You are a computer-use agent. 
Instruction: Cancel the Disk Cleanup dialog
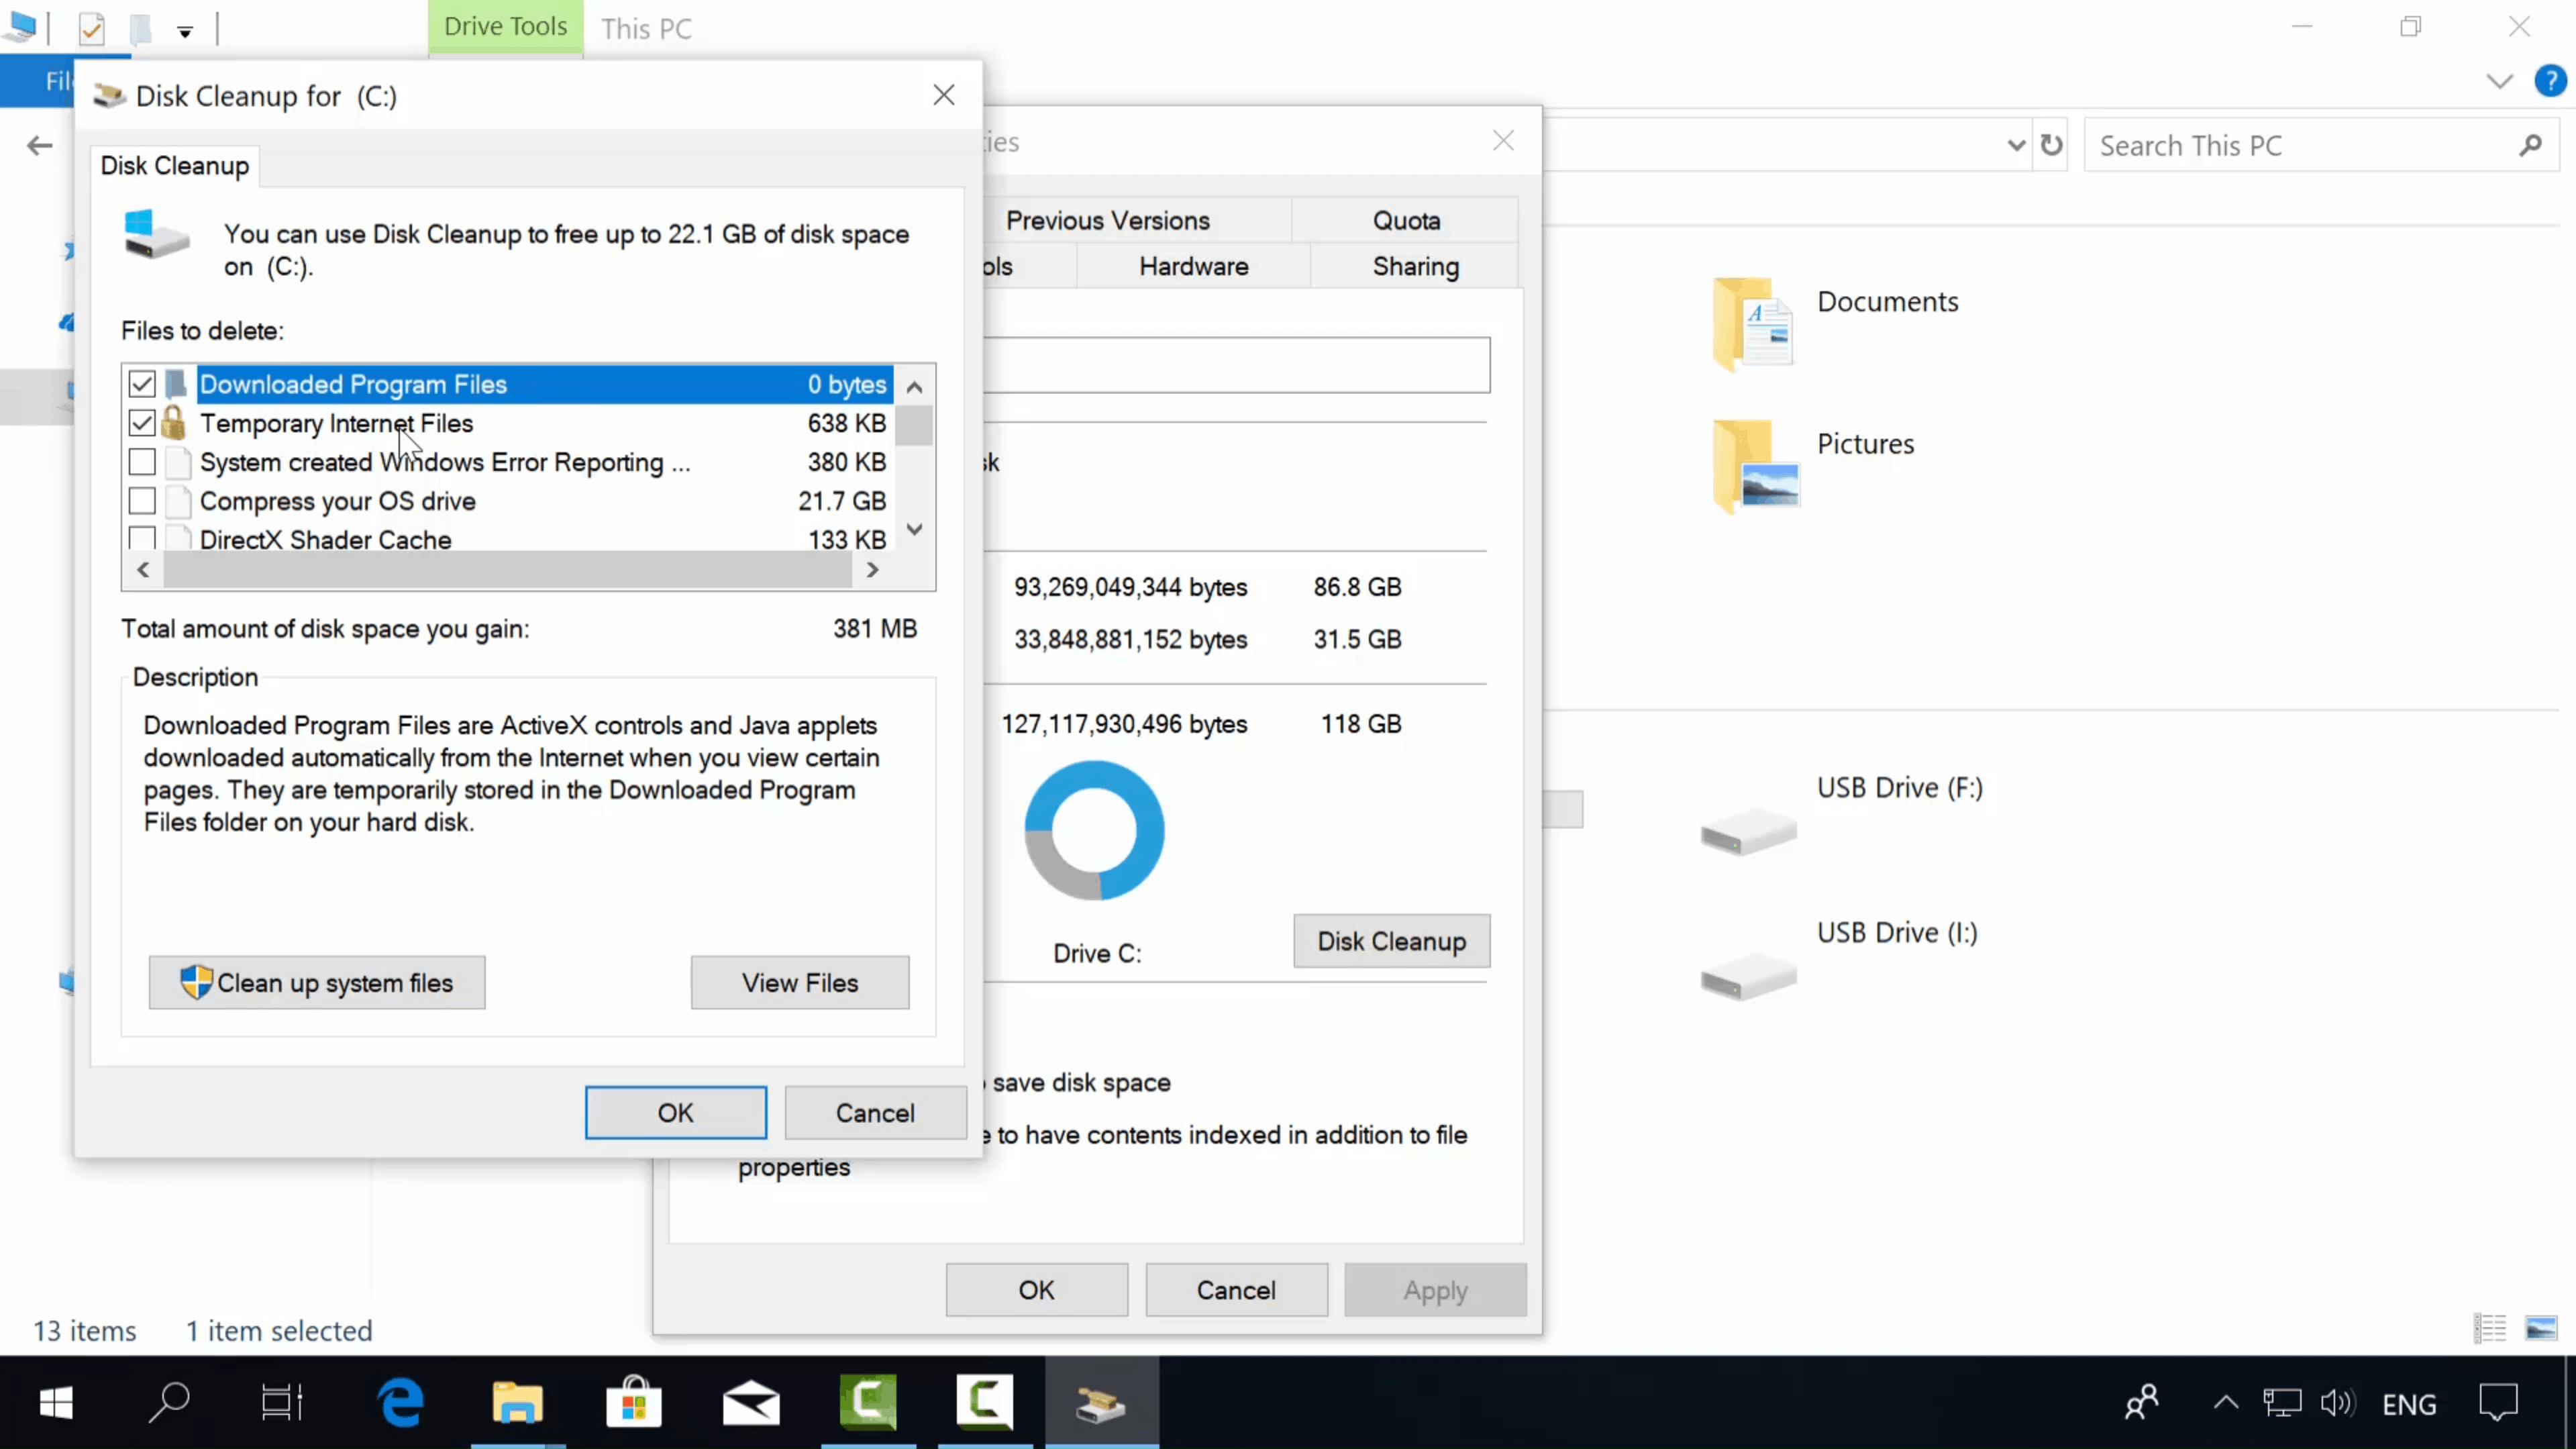click(875, 1113)
